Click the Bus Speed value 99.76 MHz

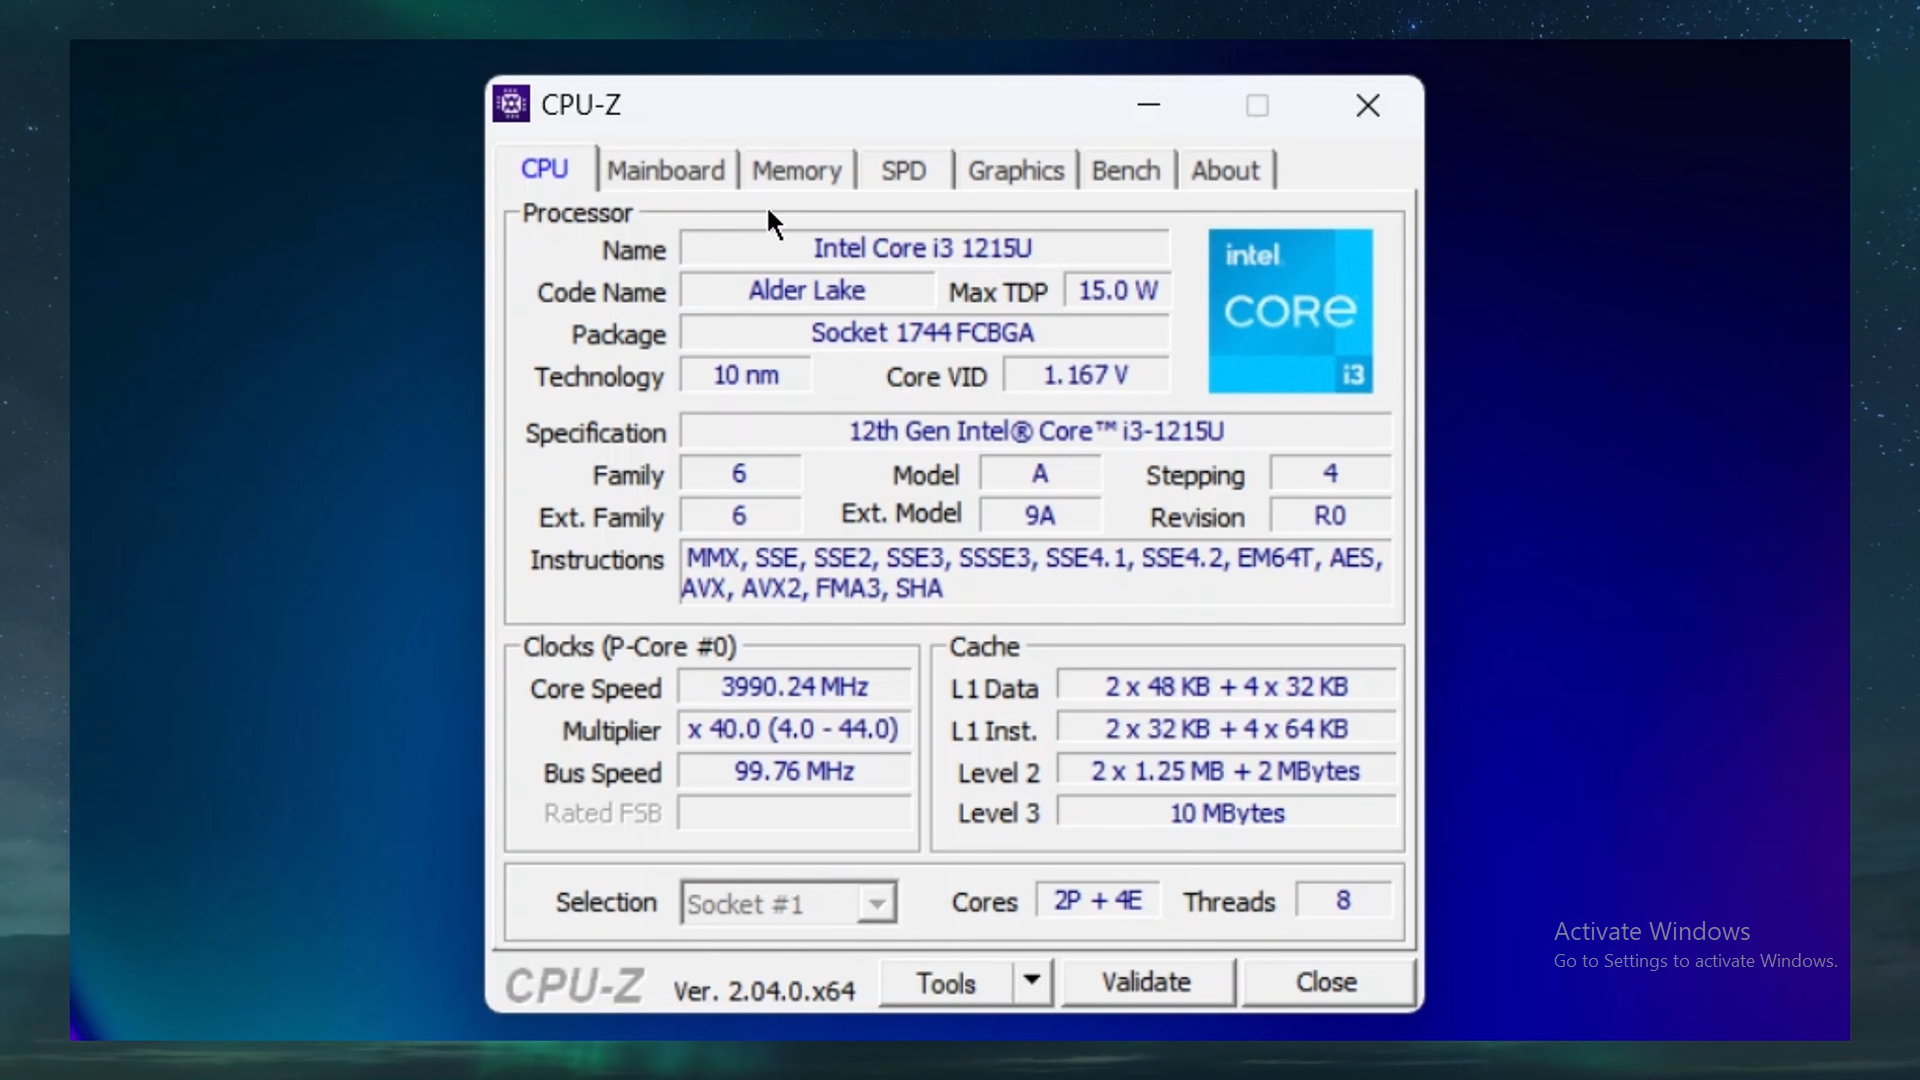click(795, 771)
